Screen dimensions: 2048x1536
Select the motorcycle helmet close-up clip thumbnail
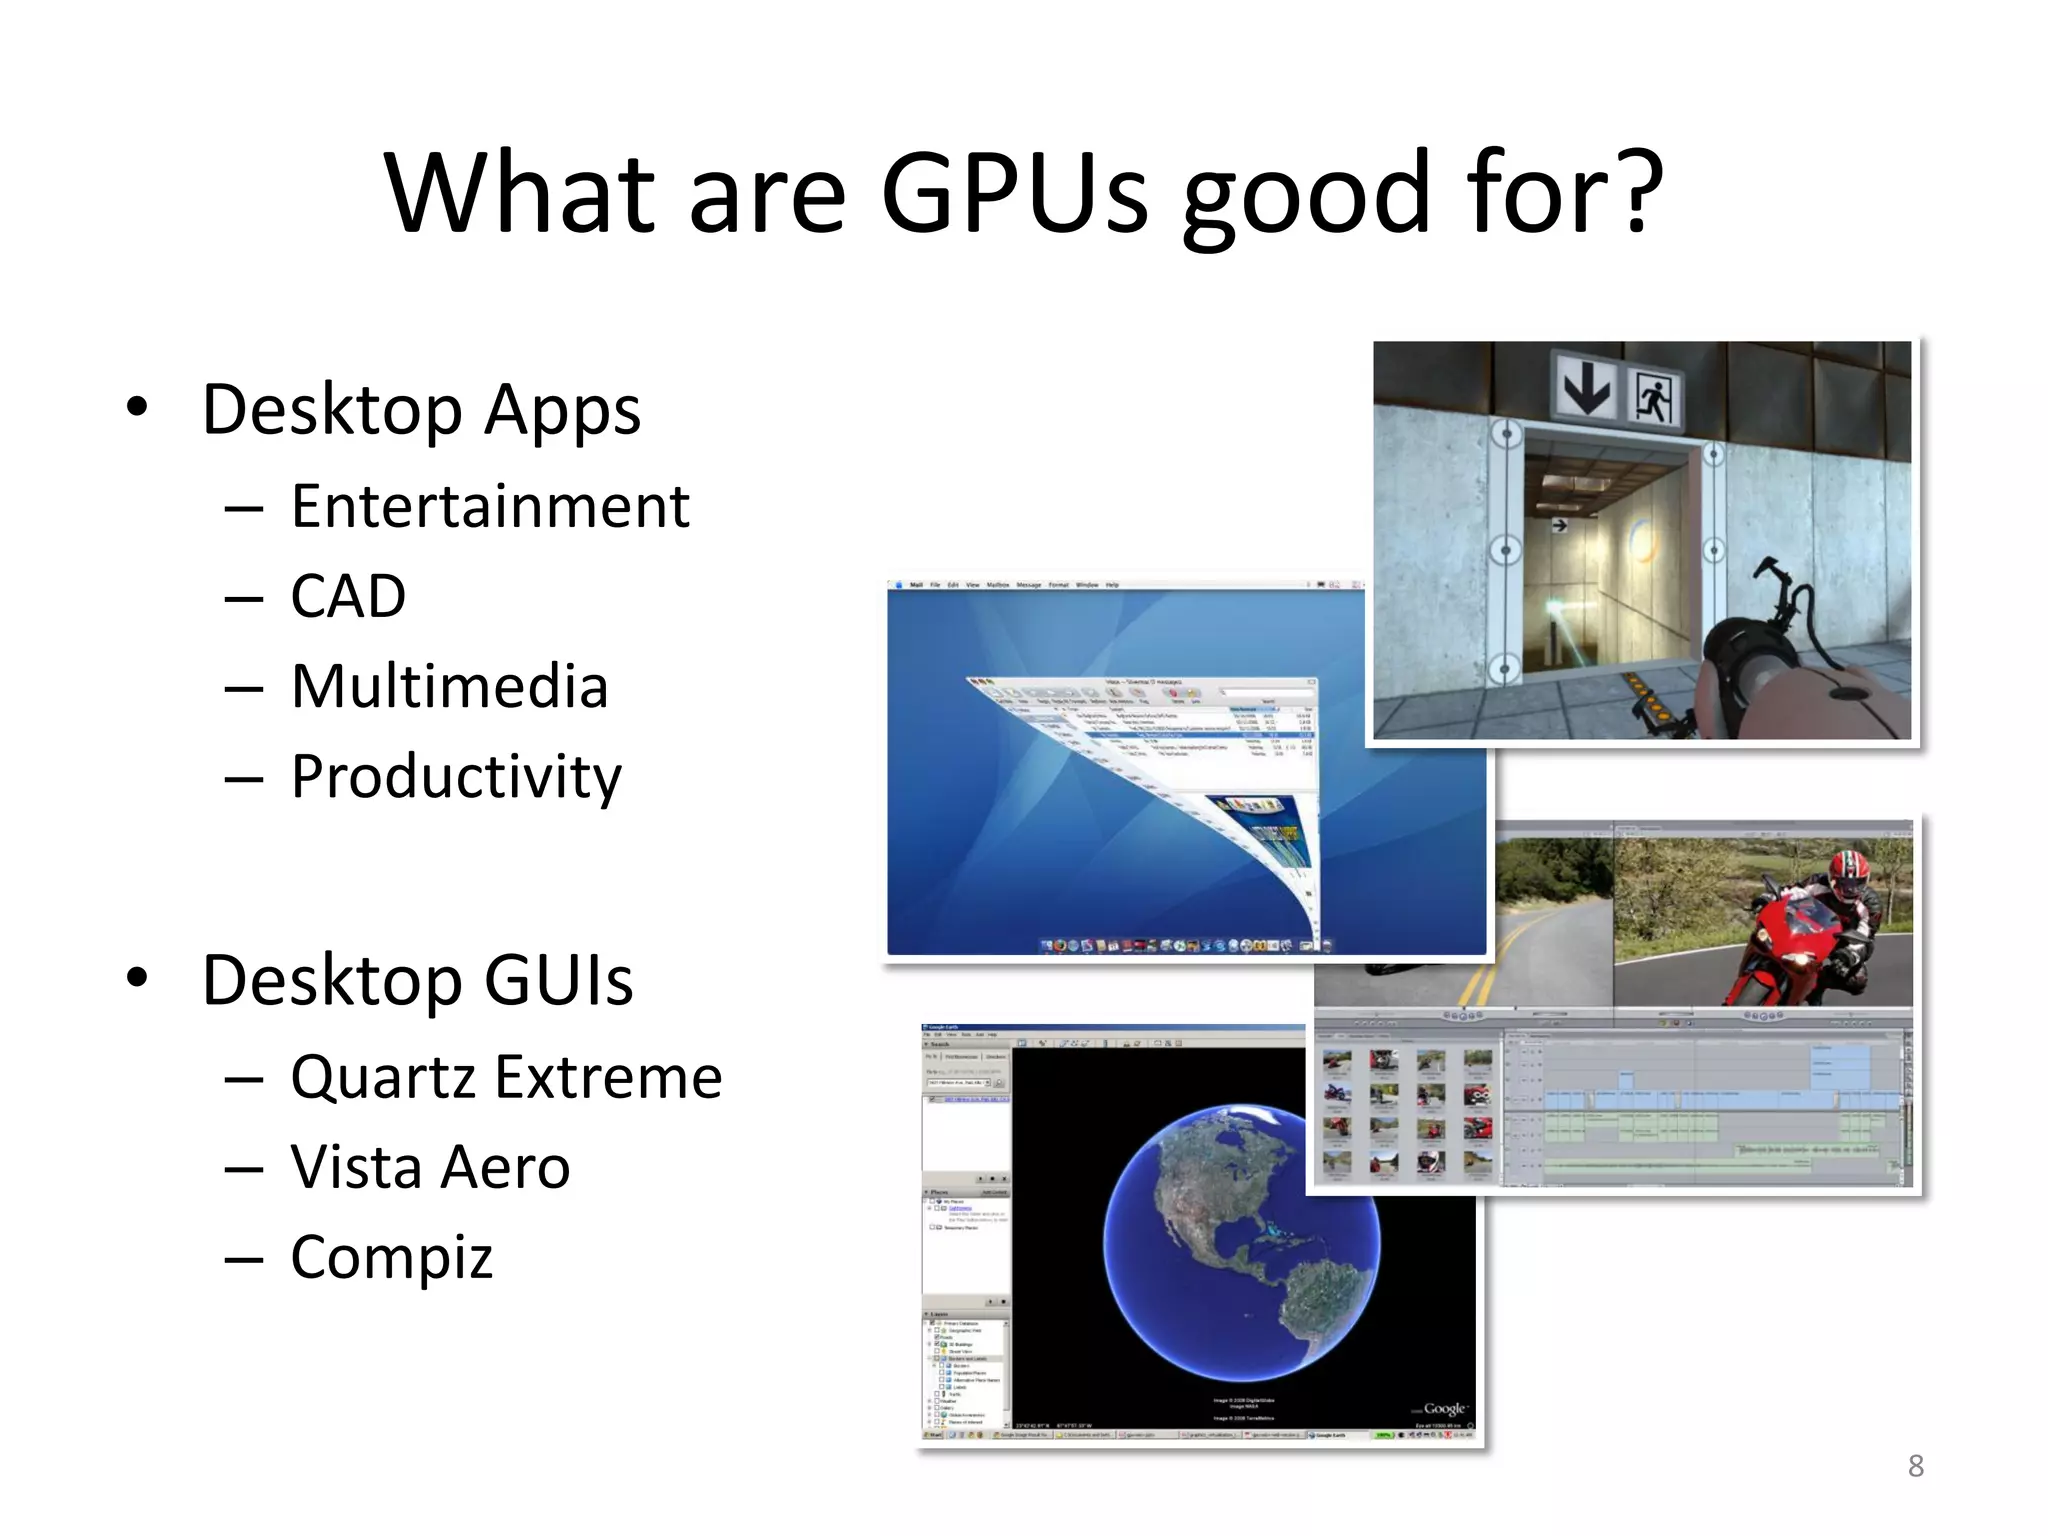1431,1161
